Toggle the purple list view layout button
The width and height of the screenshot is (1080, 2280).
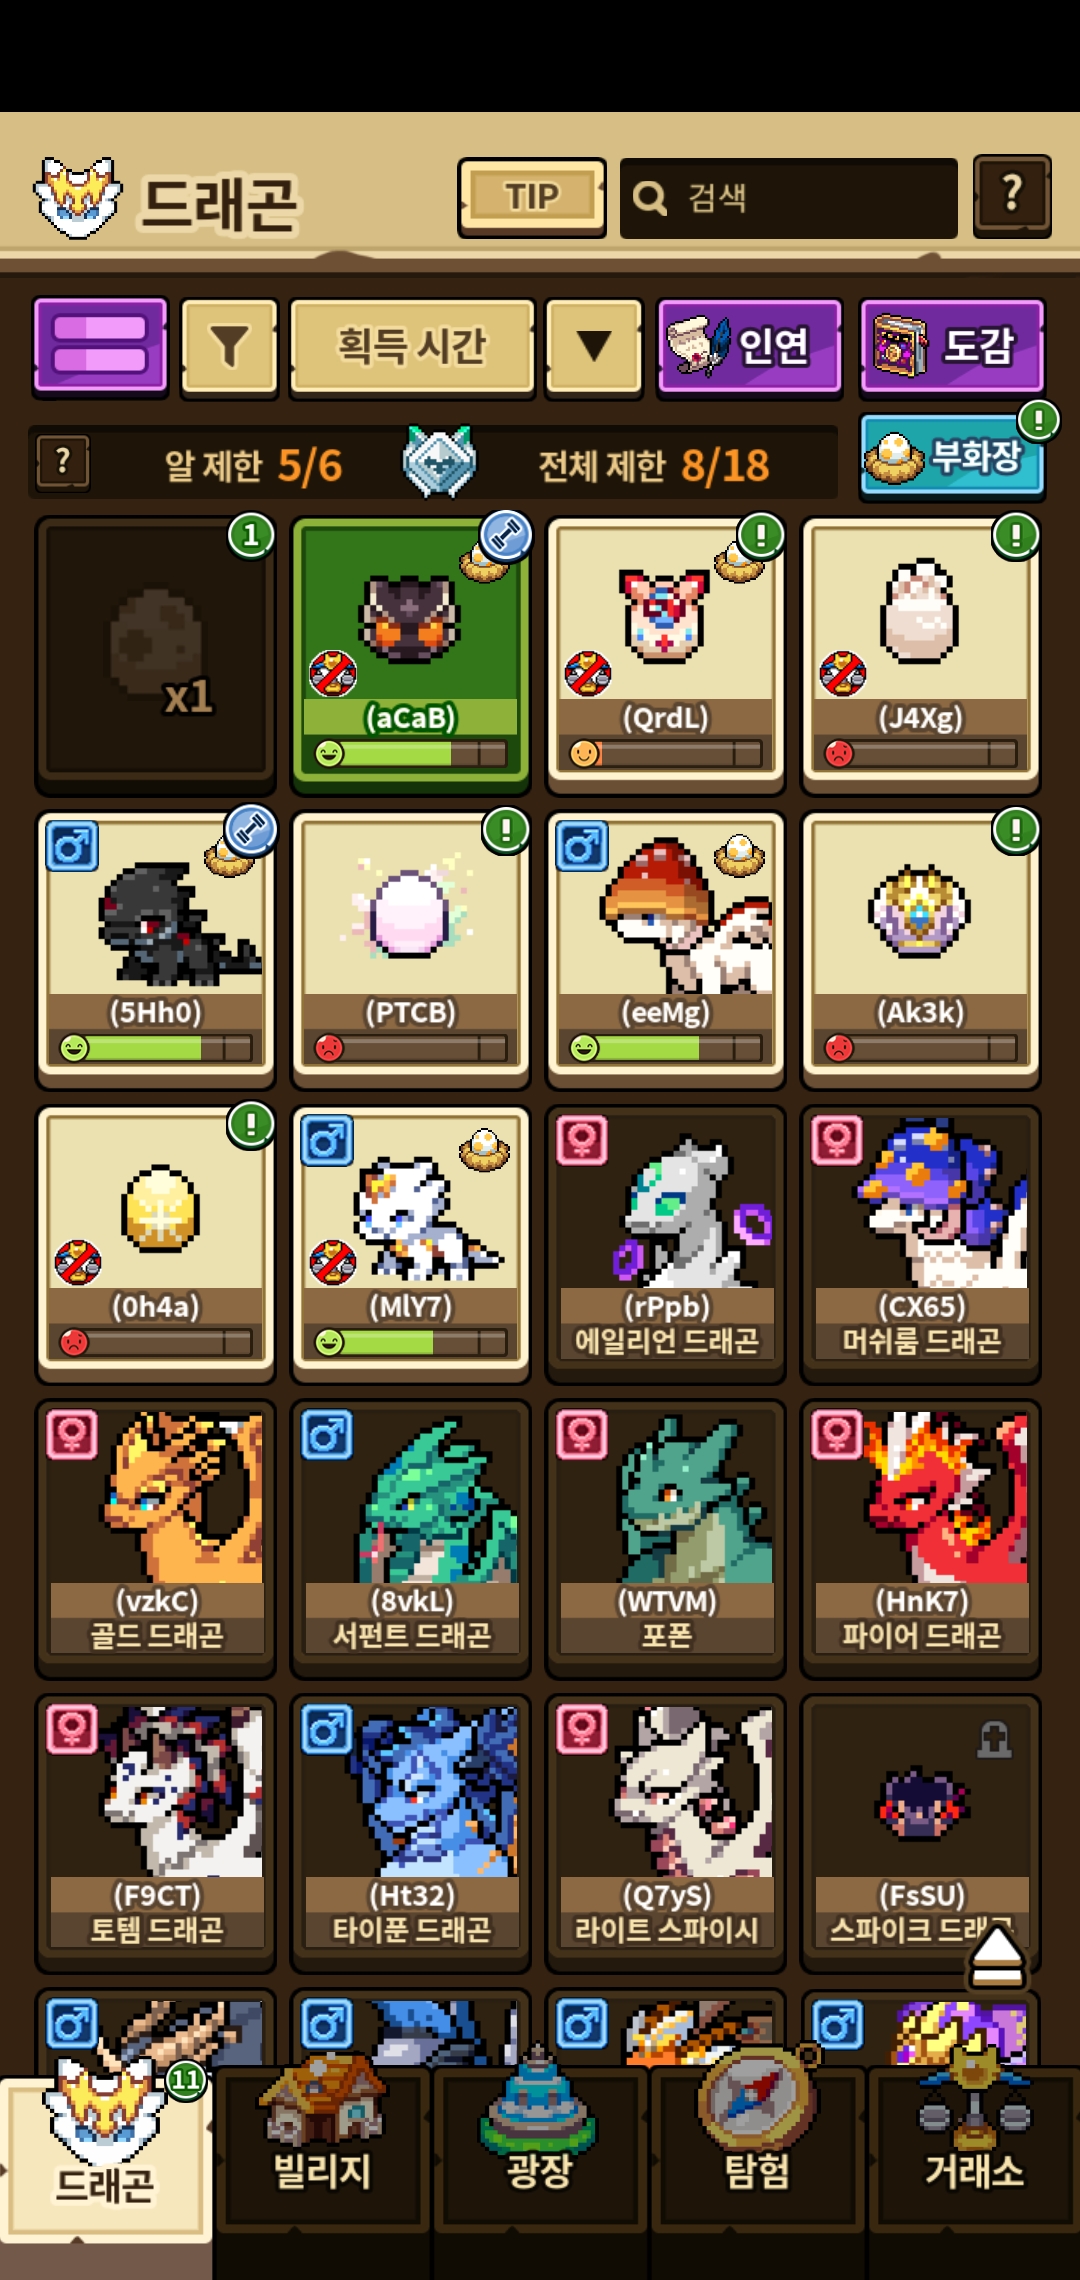(x=100, y=345)
